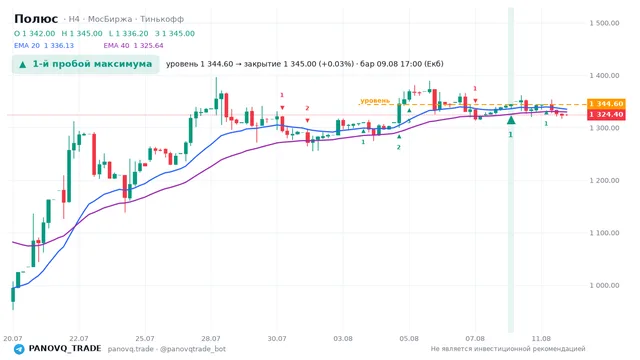Click red down-arrow marker labeled 2
Viewport: 640px width, 360px height.
[307, 120]
